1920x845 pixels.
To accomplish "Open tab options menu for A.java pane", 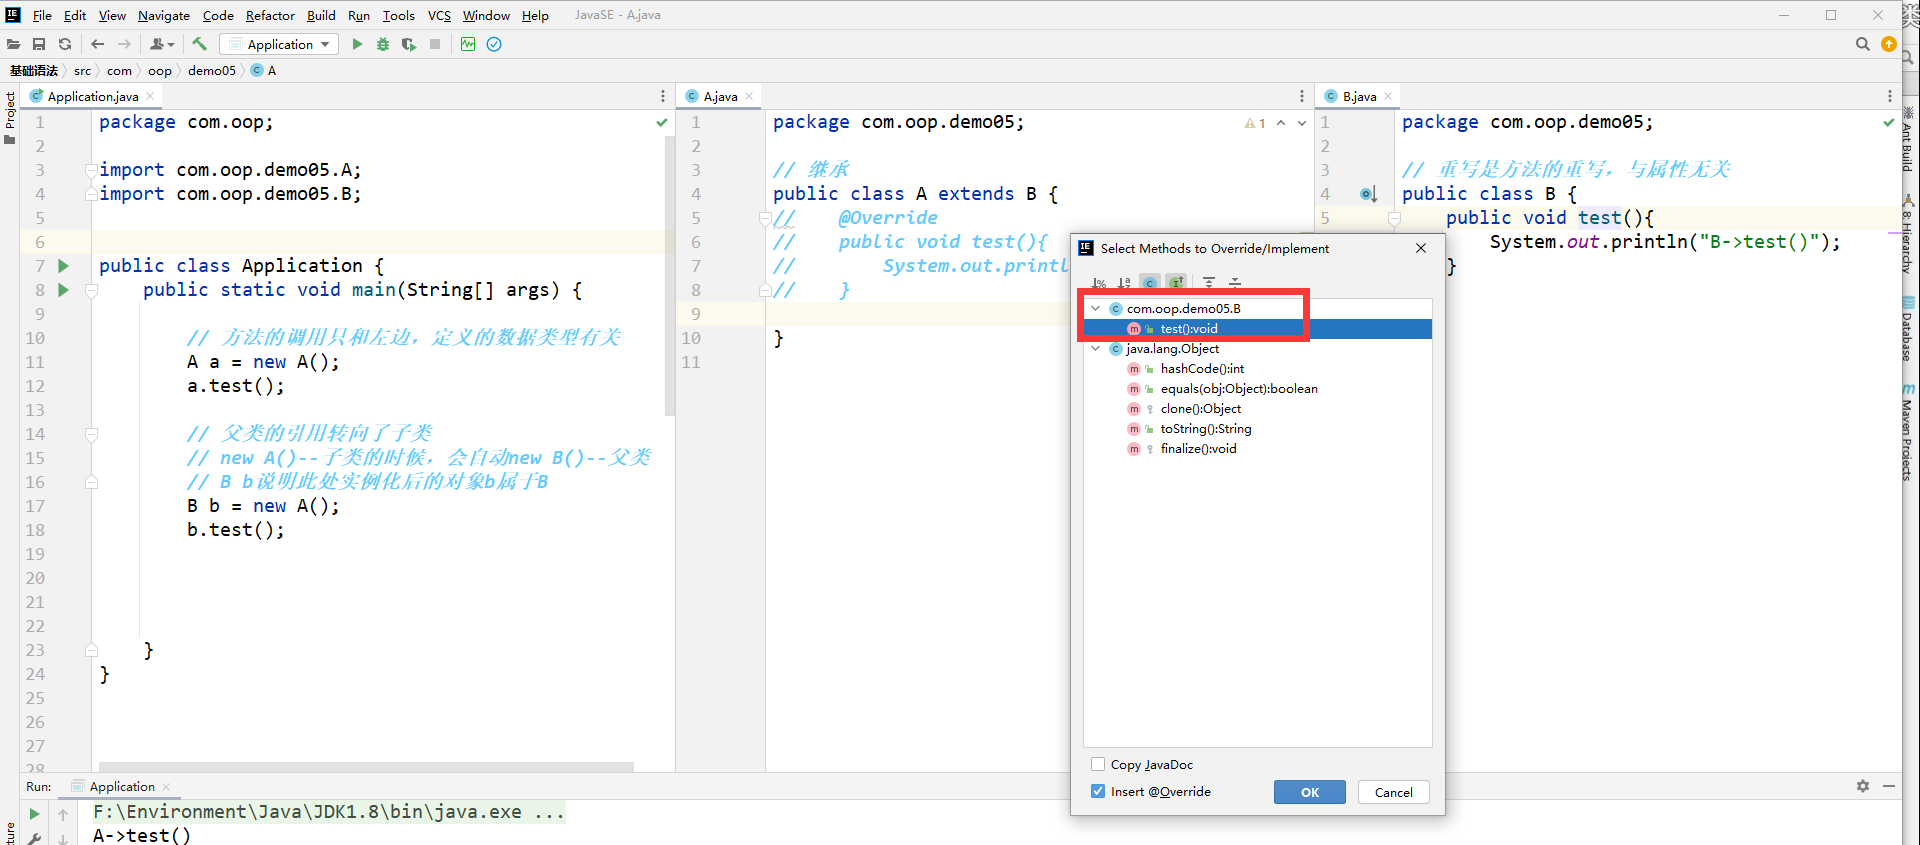I will [1301, 96].
